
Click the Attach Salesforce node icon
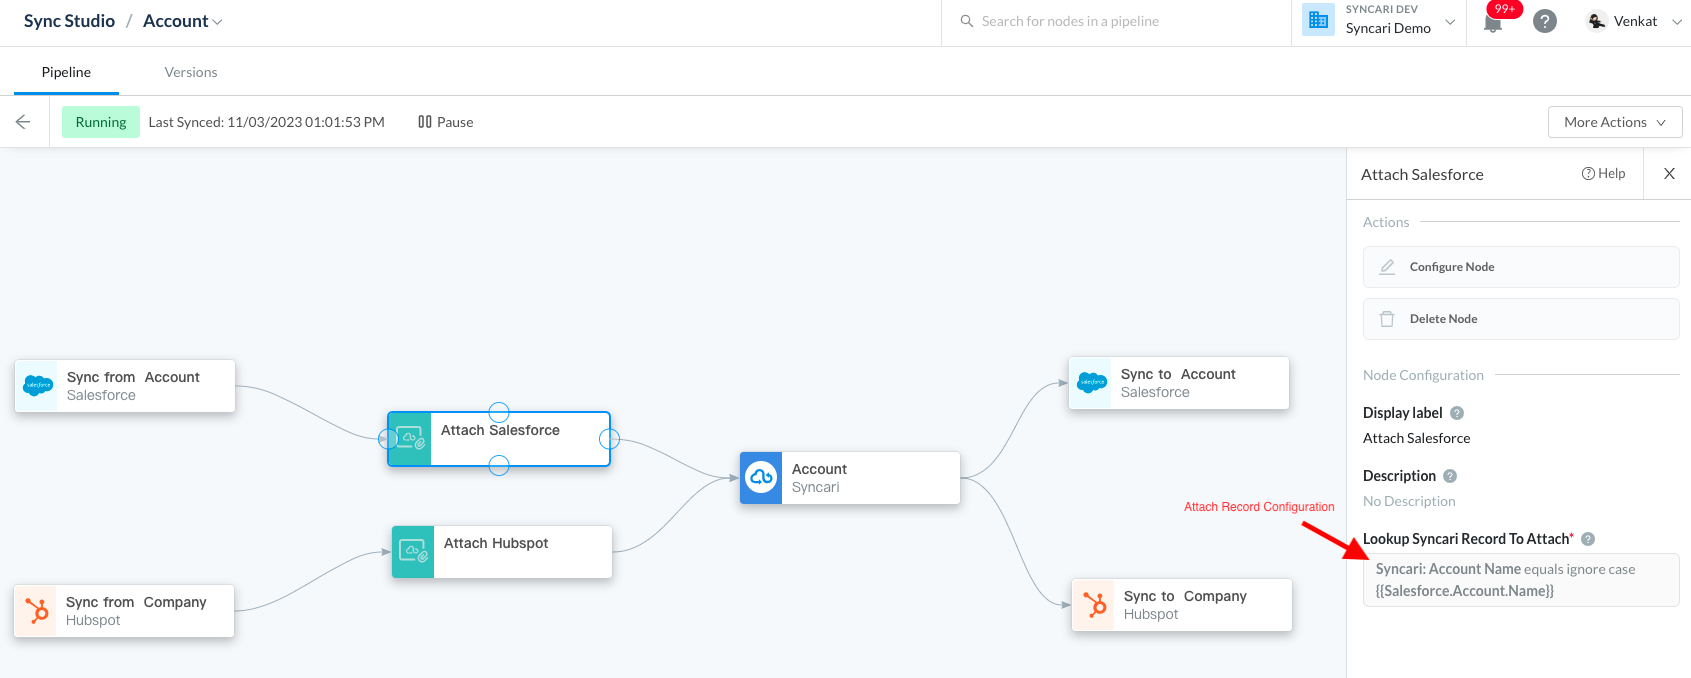410,439
